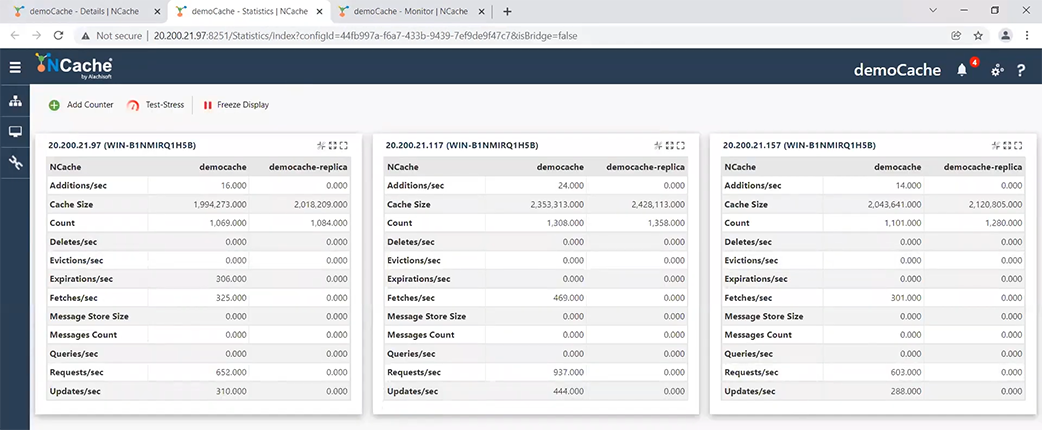Click Fetches/sec value 469.000

click(x=569, y=298)
